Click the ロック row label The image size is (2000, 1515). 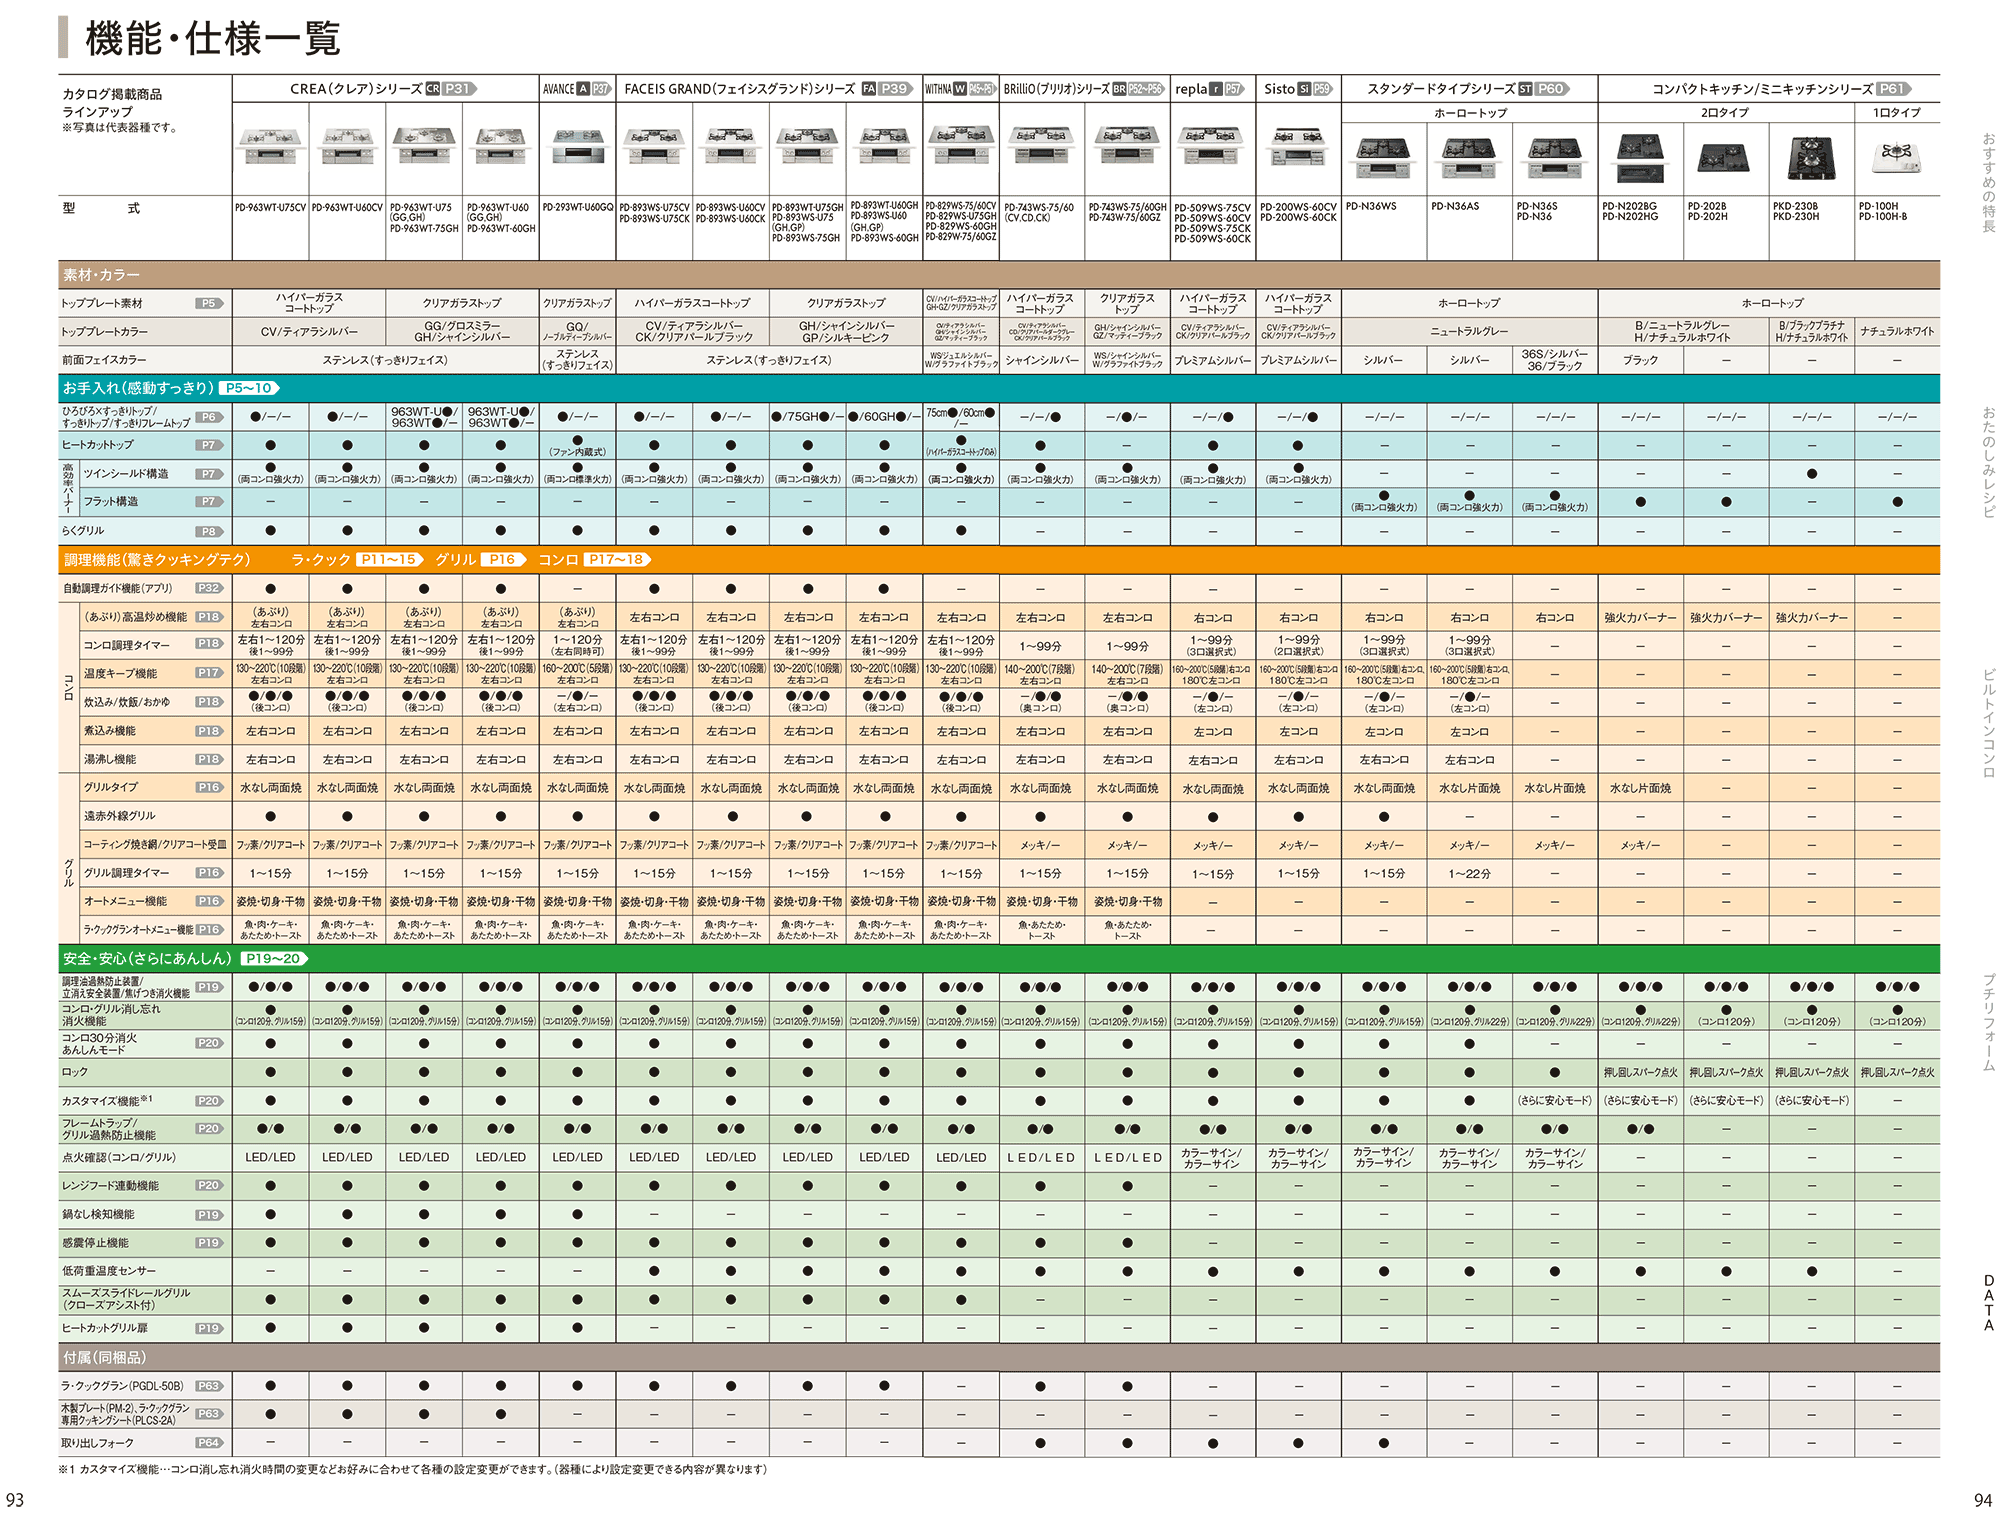(75, 1072)
